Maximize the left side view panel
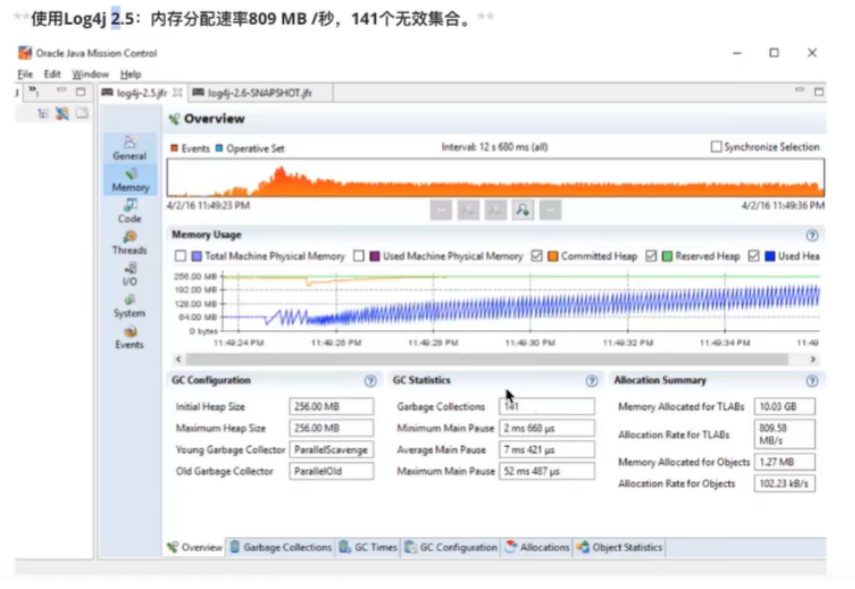Viewport: 855px width, 589px height. point(81,92)
